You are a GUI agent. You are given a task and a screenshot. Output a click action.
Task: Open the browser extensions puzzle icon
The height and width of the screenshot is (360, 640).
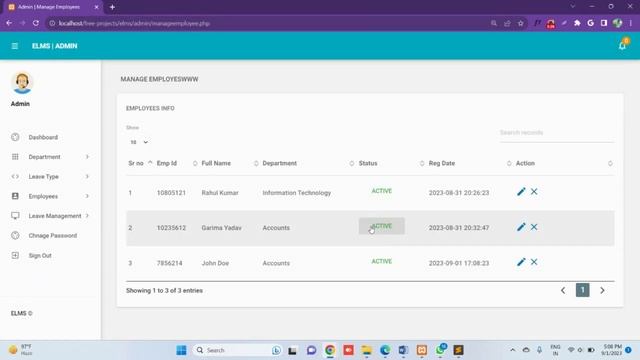click(577, 23)
